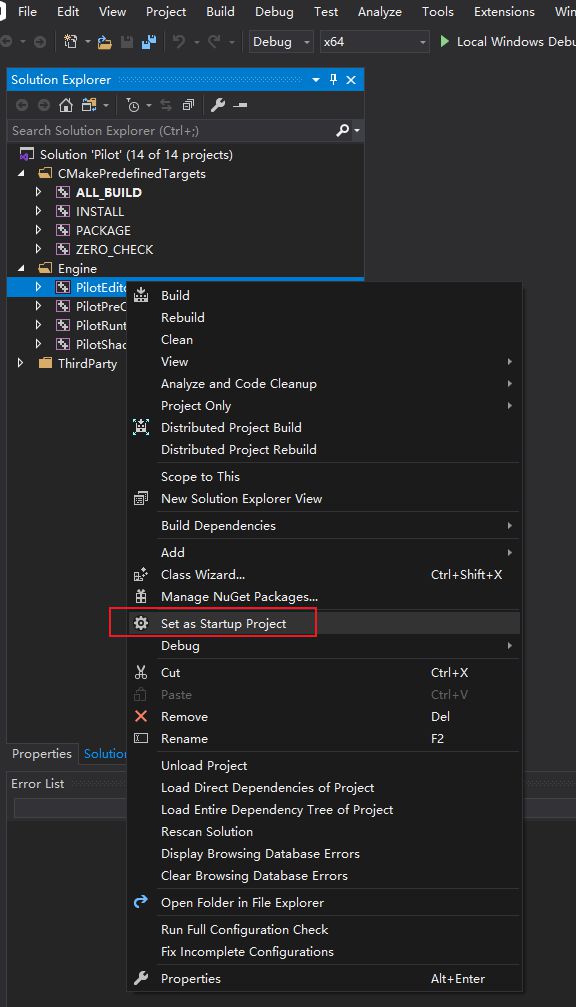Click the red X Remove icon
Screen dimensions: 576x1007
click(141, 716)
